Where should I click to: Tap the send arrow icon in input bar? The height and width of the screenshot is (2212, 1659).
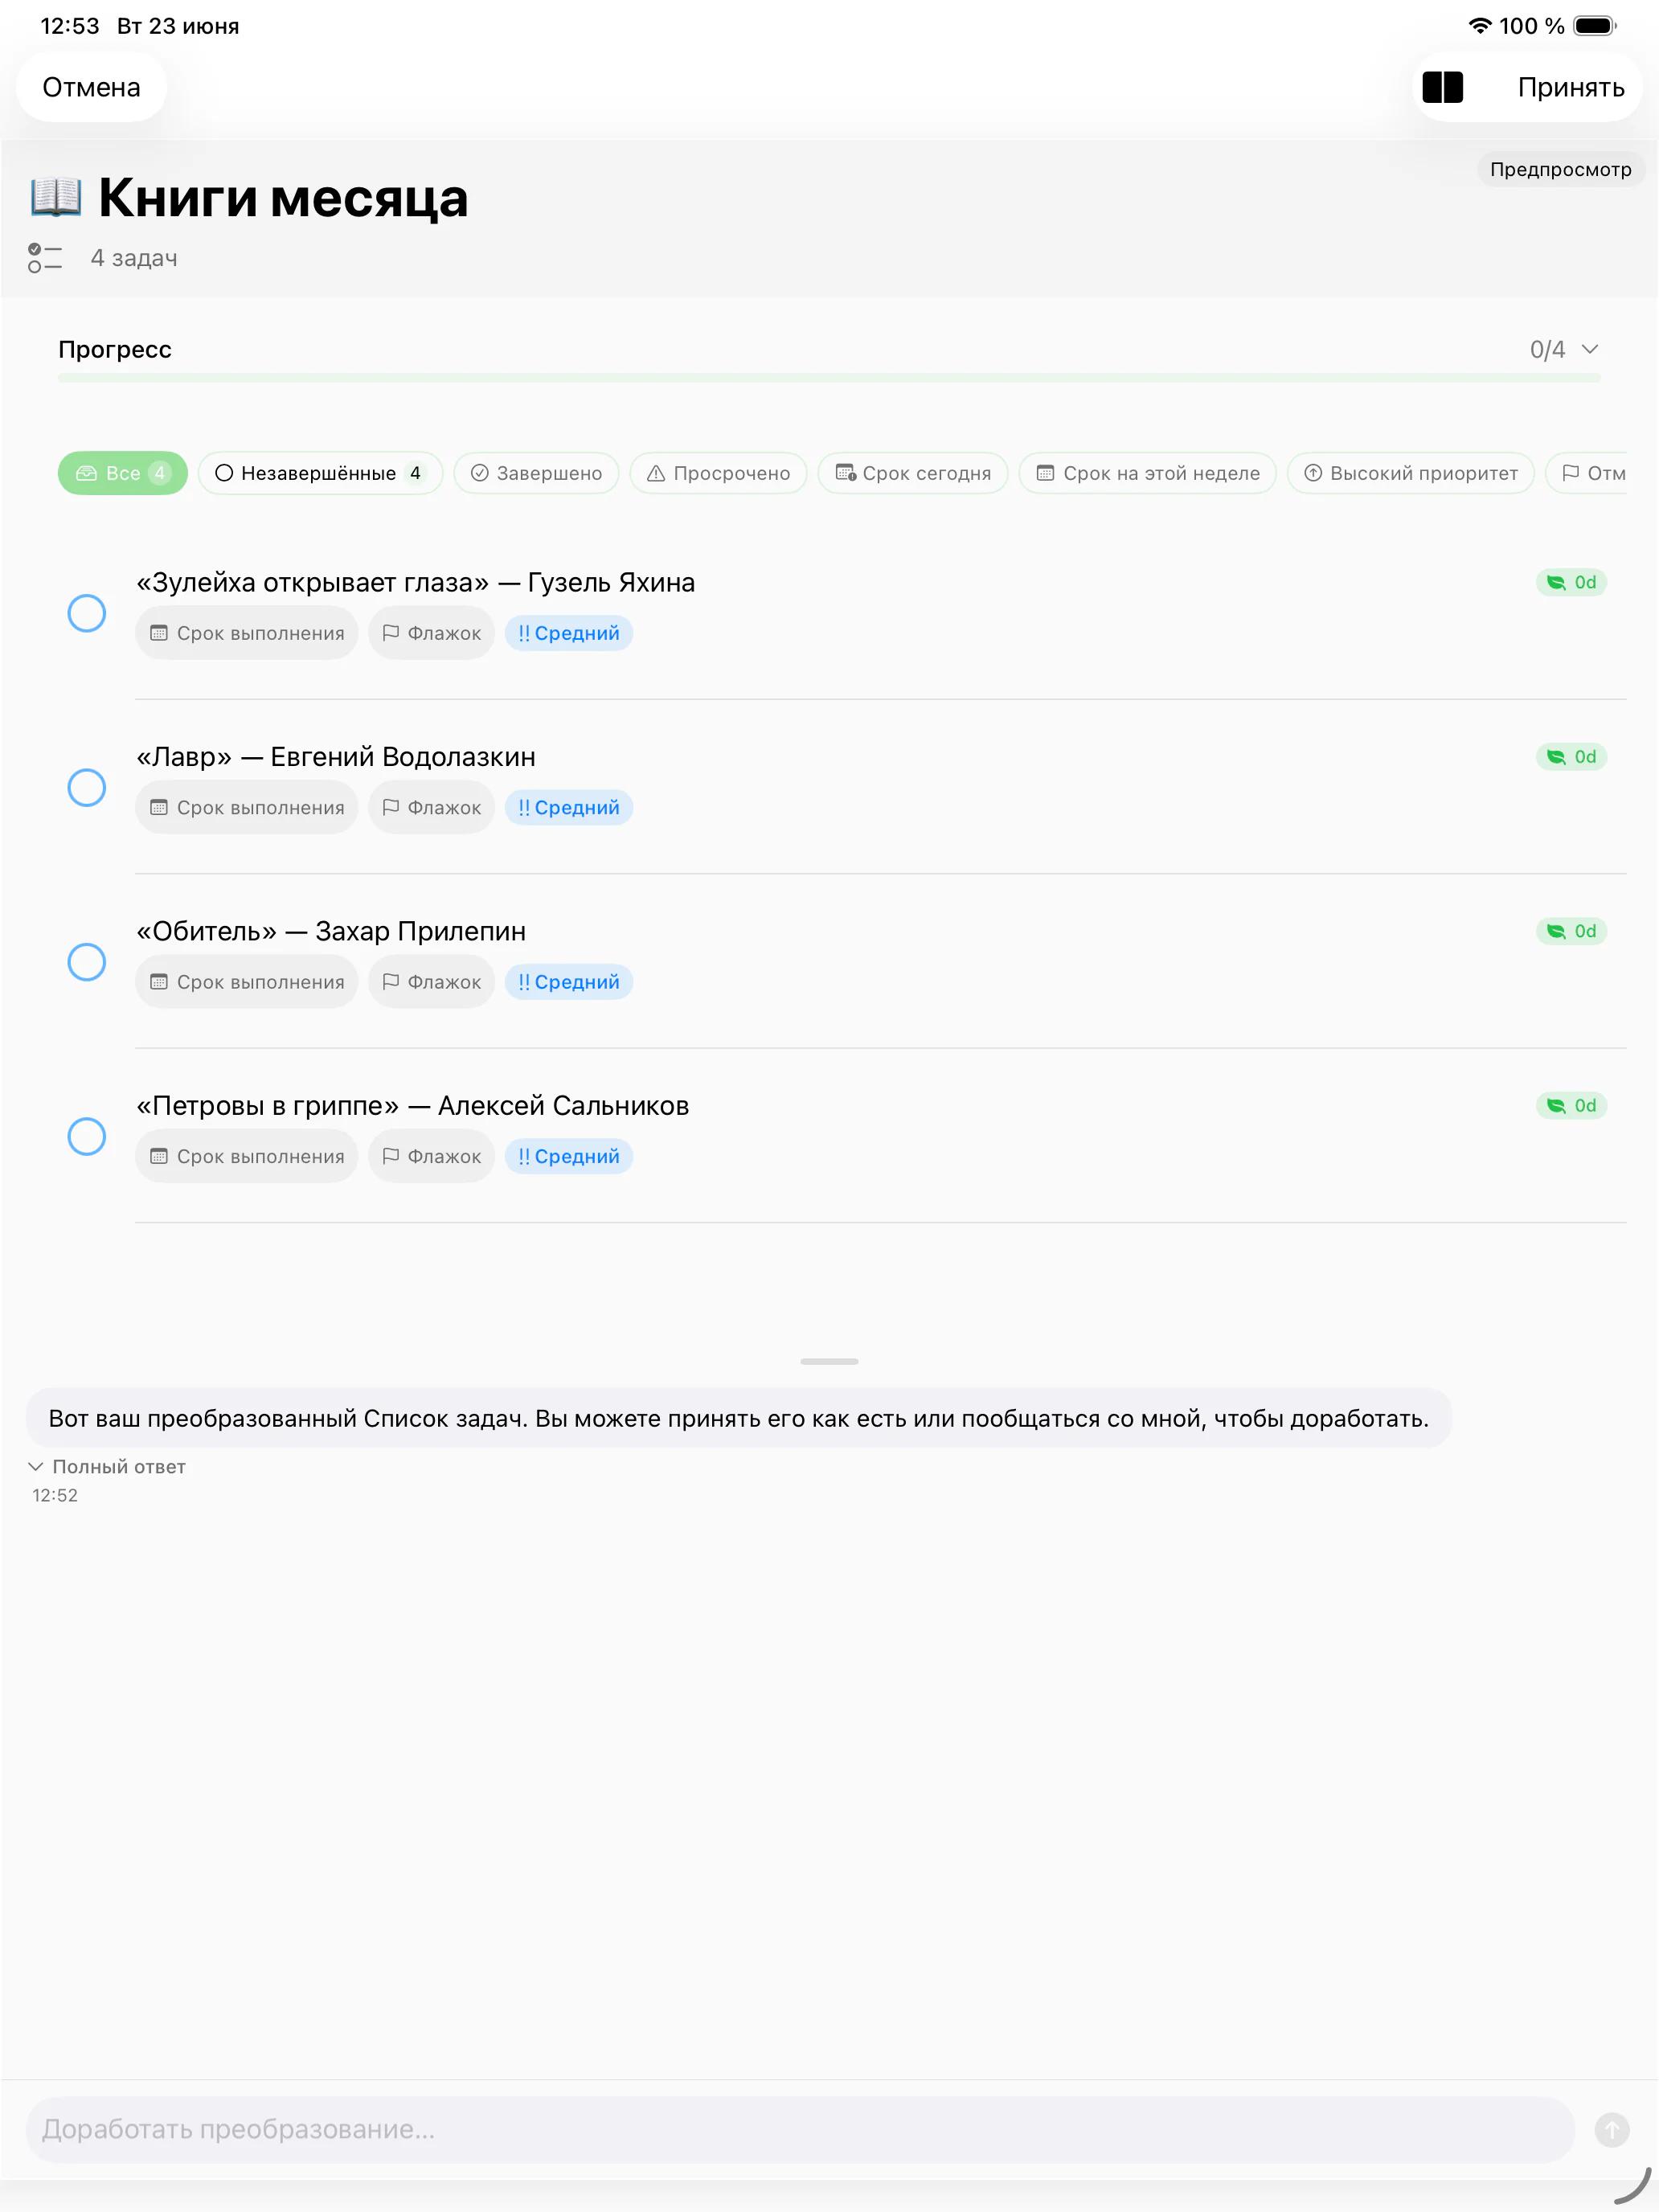[x=1611, y=2129]
